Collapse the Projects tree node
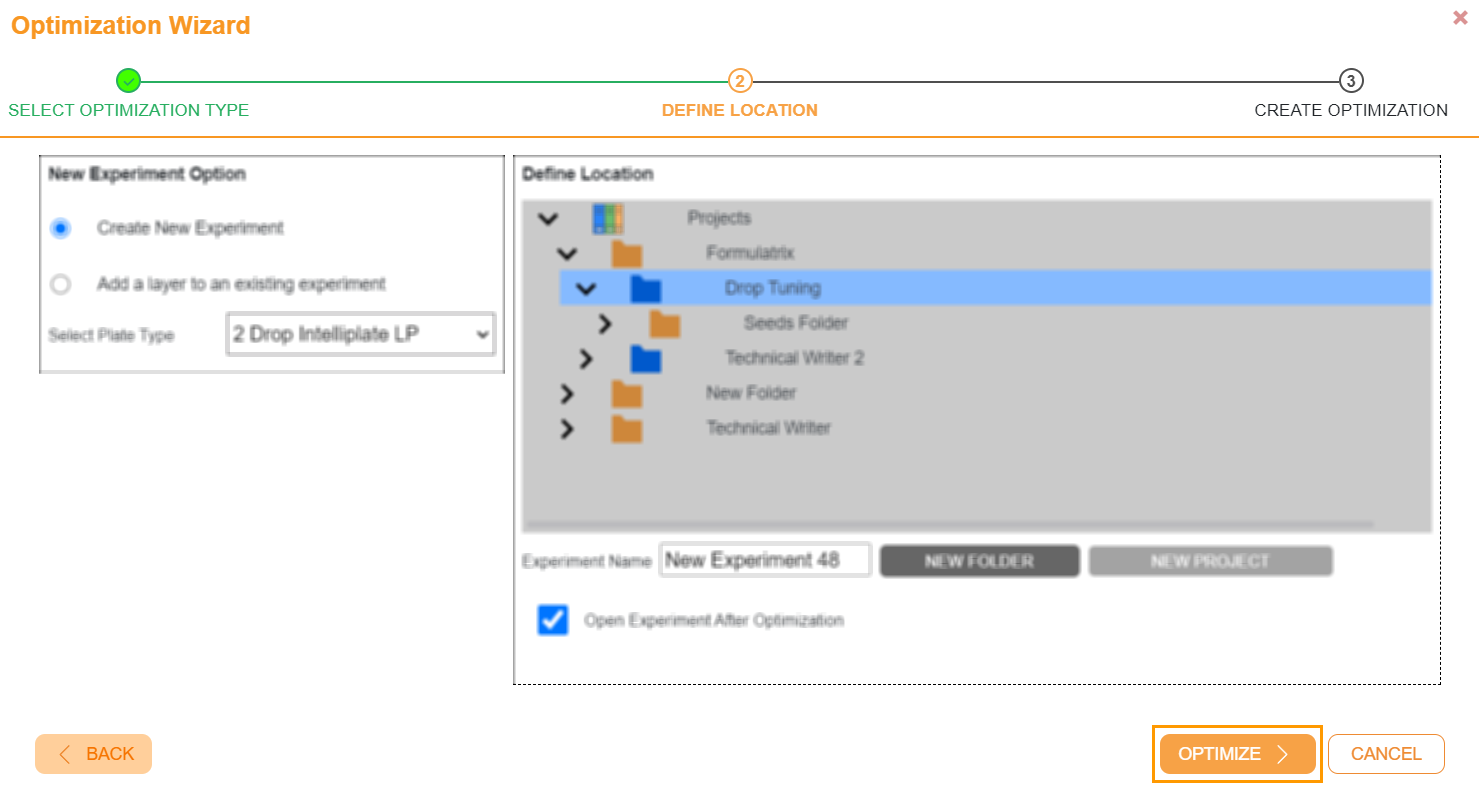 (548, 218)
